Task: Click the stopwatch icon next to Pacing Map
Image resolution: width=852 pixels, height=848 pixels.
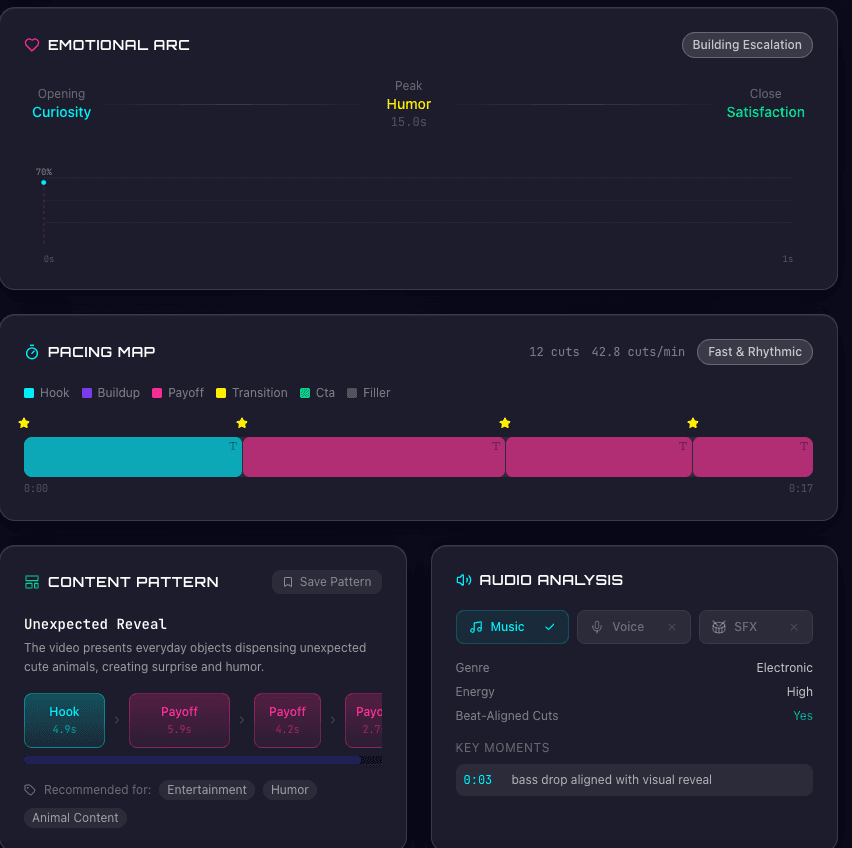Action: coord(31,351)
